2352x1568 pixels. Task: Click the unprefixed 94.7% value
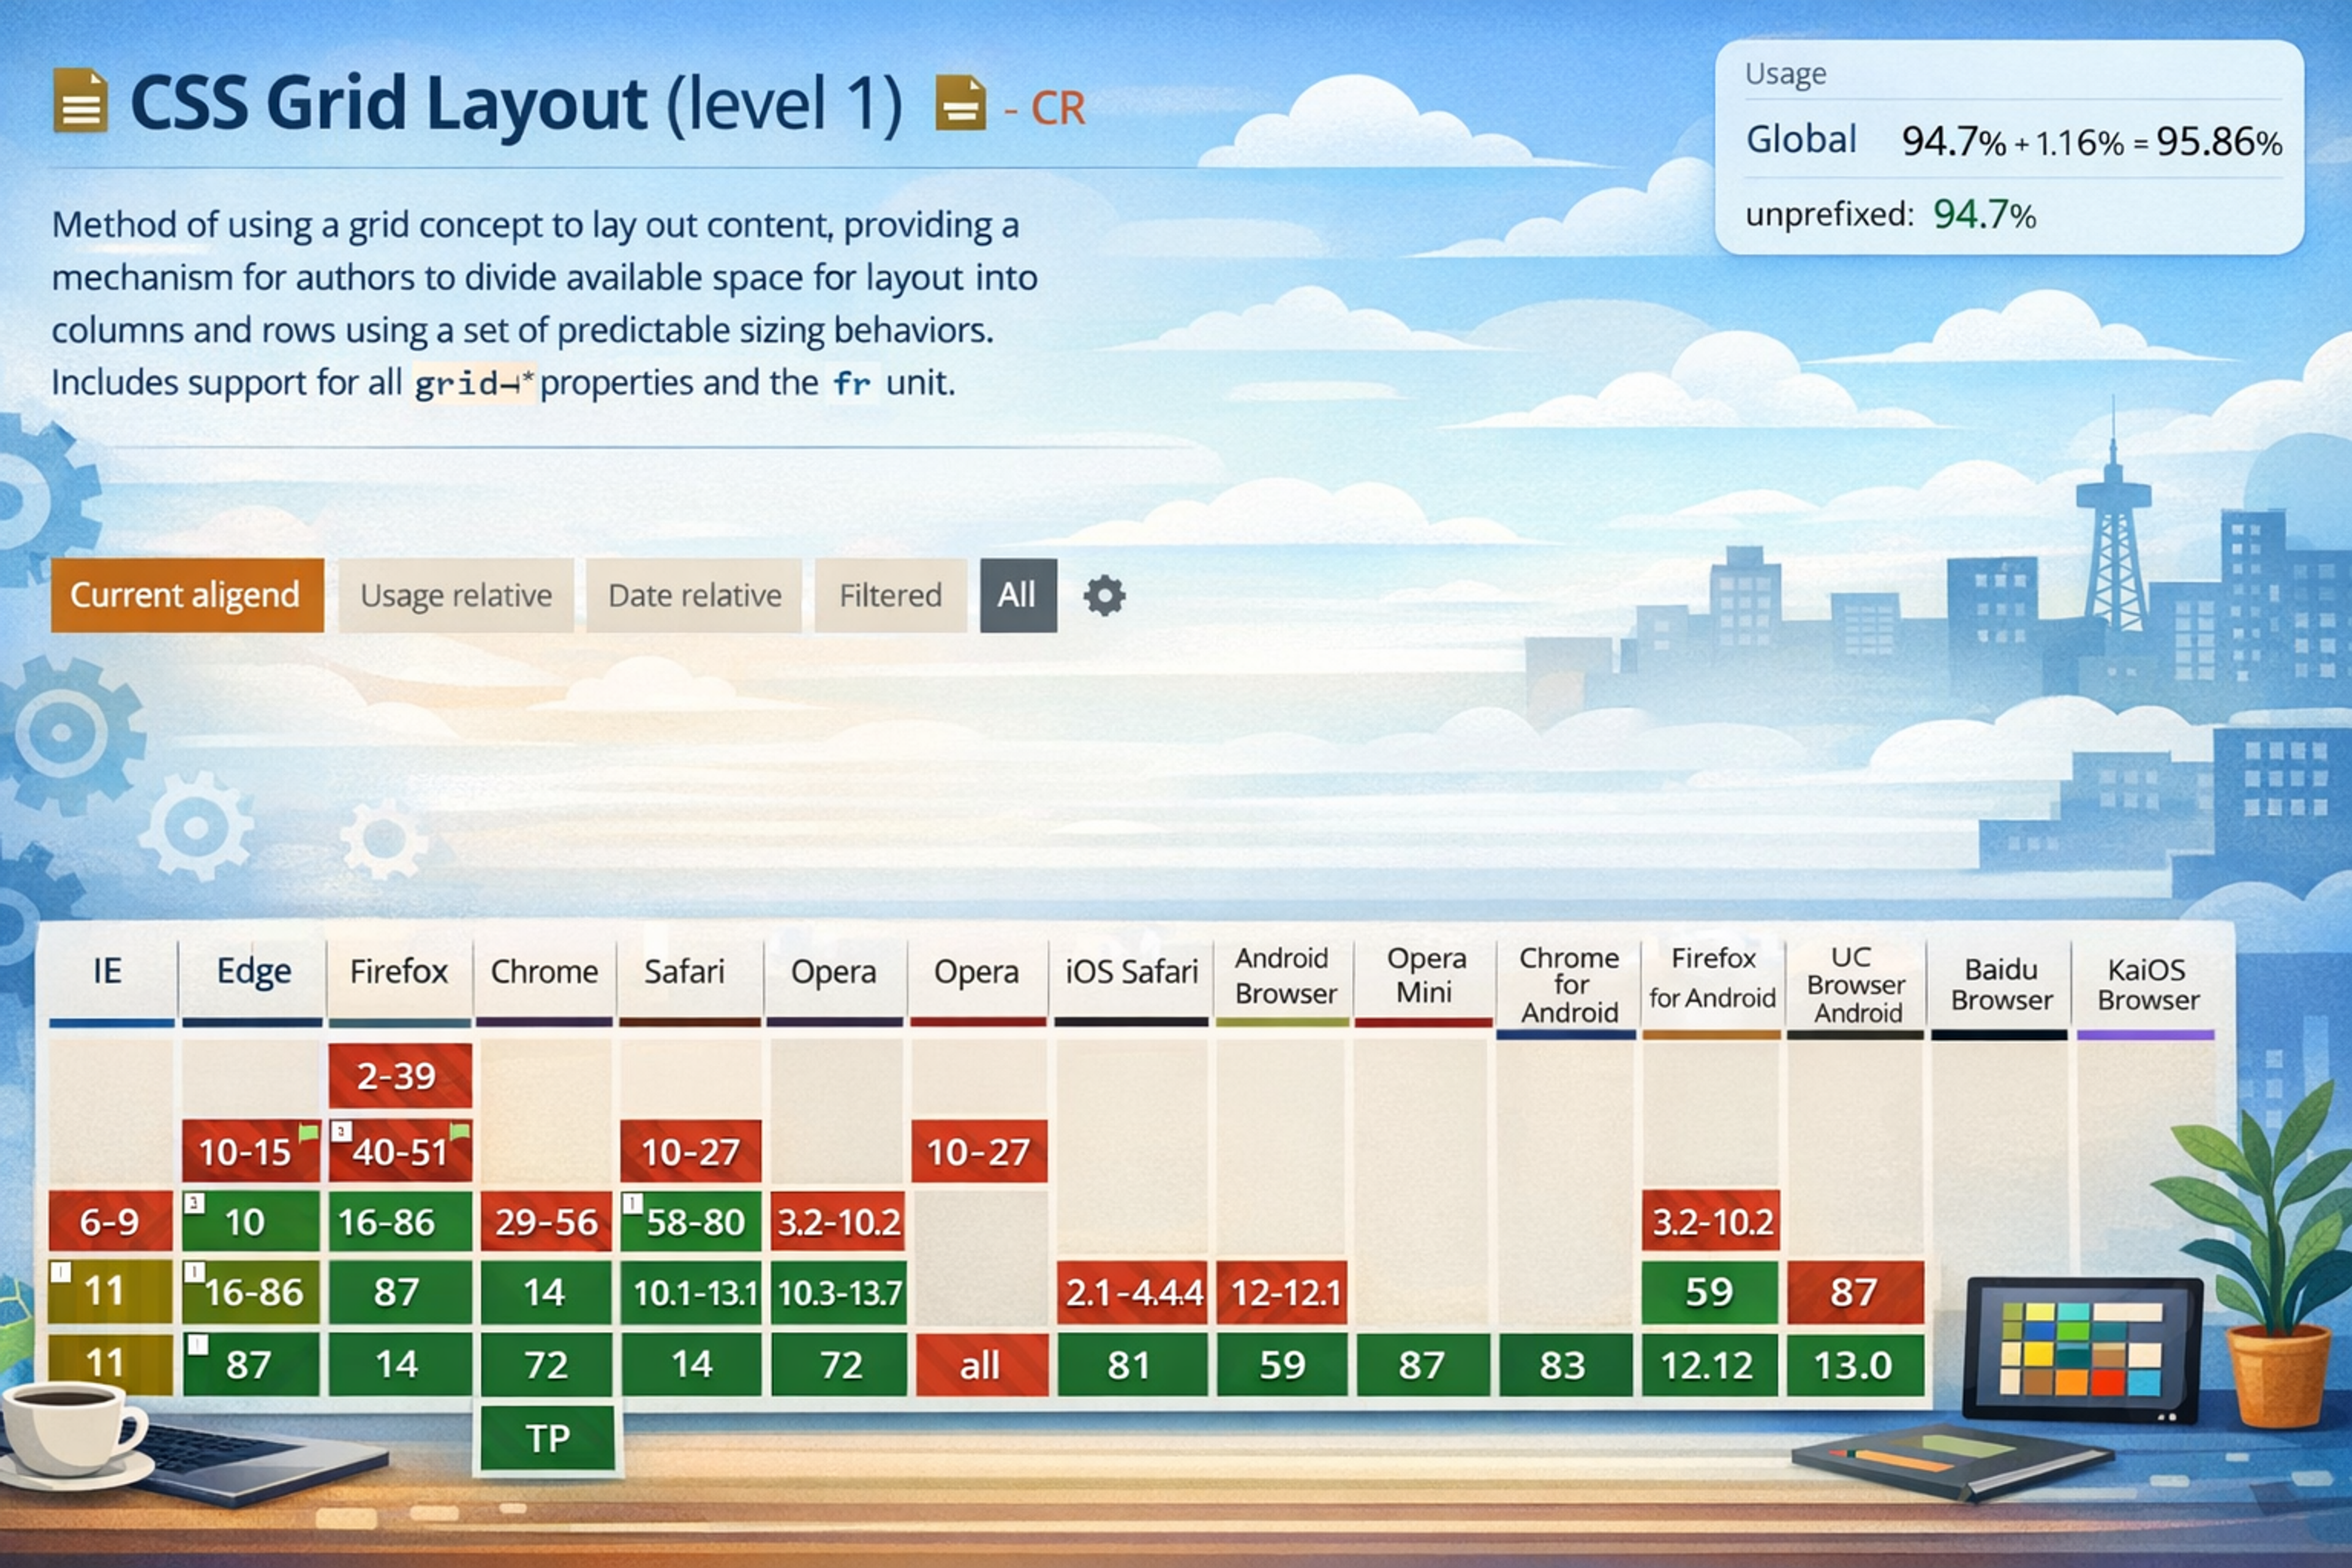click(1984, 214)
